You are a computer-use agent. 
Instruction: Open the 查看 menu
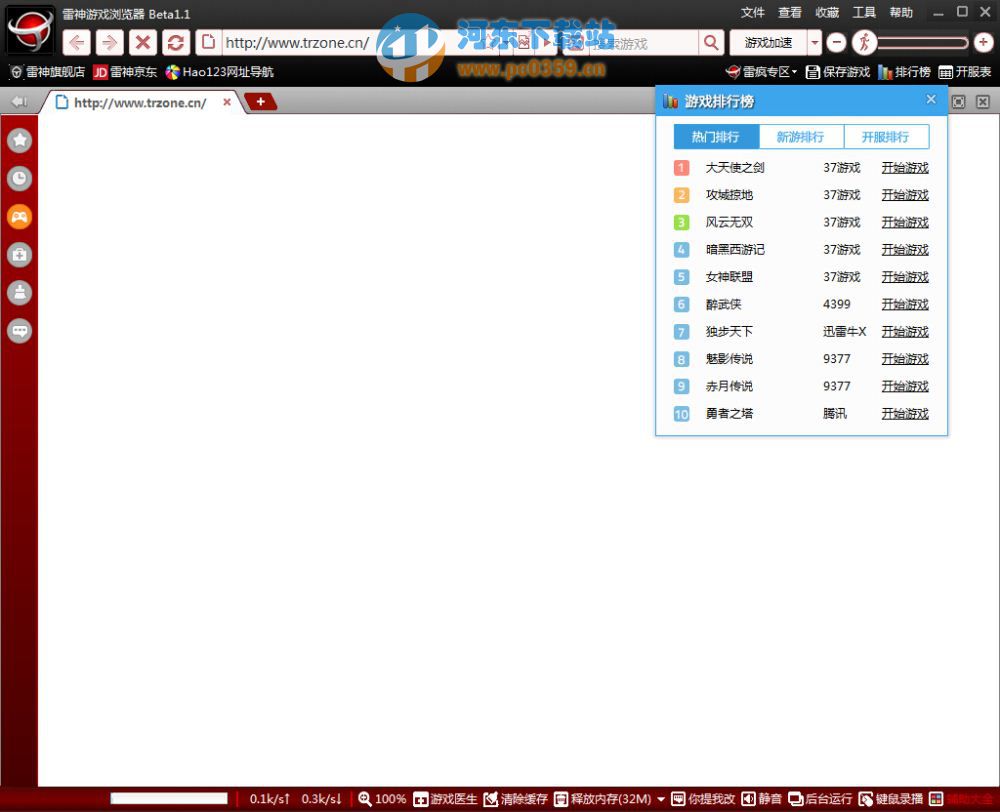[x=790, y=13]
